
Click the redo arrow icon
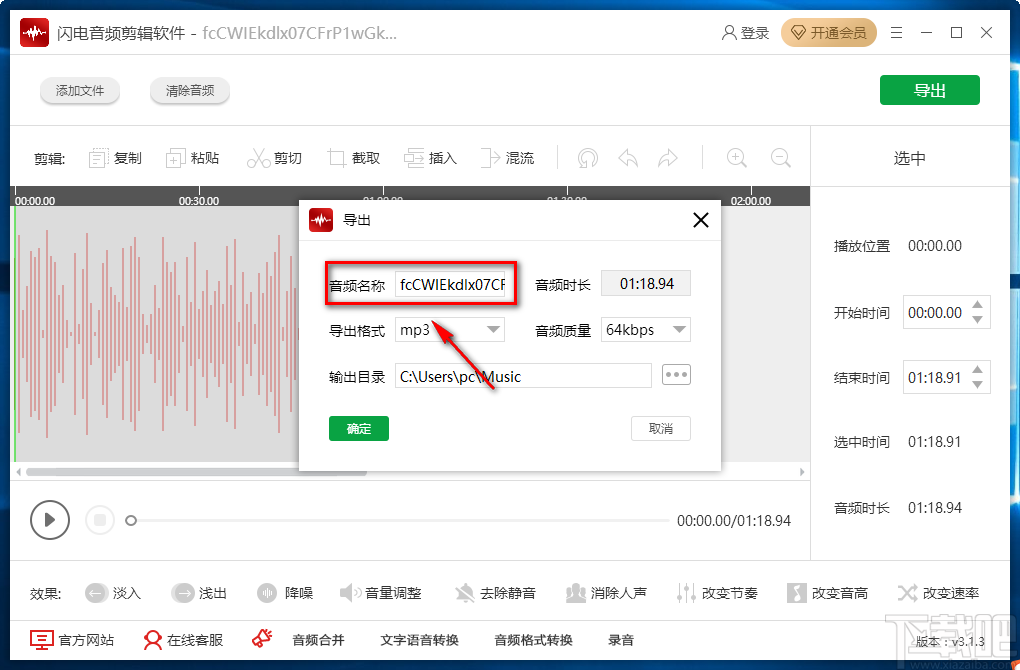pos(668,158)
